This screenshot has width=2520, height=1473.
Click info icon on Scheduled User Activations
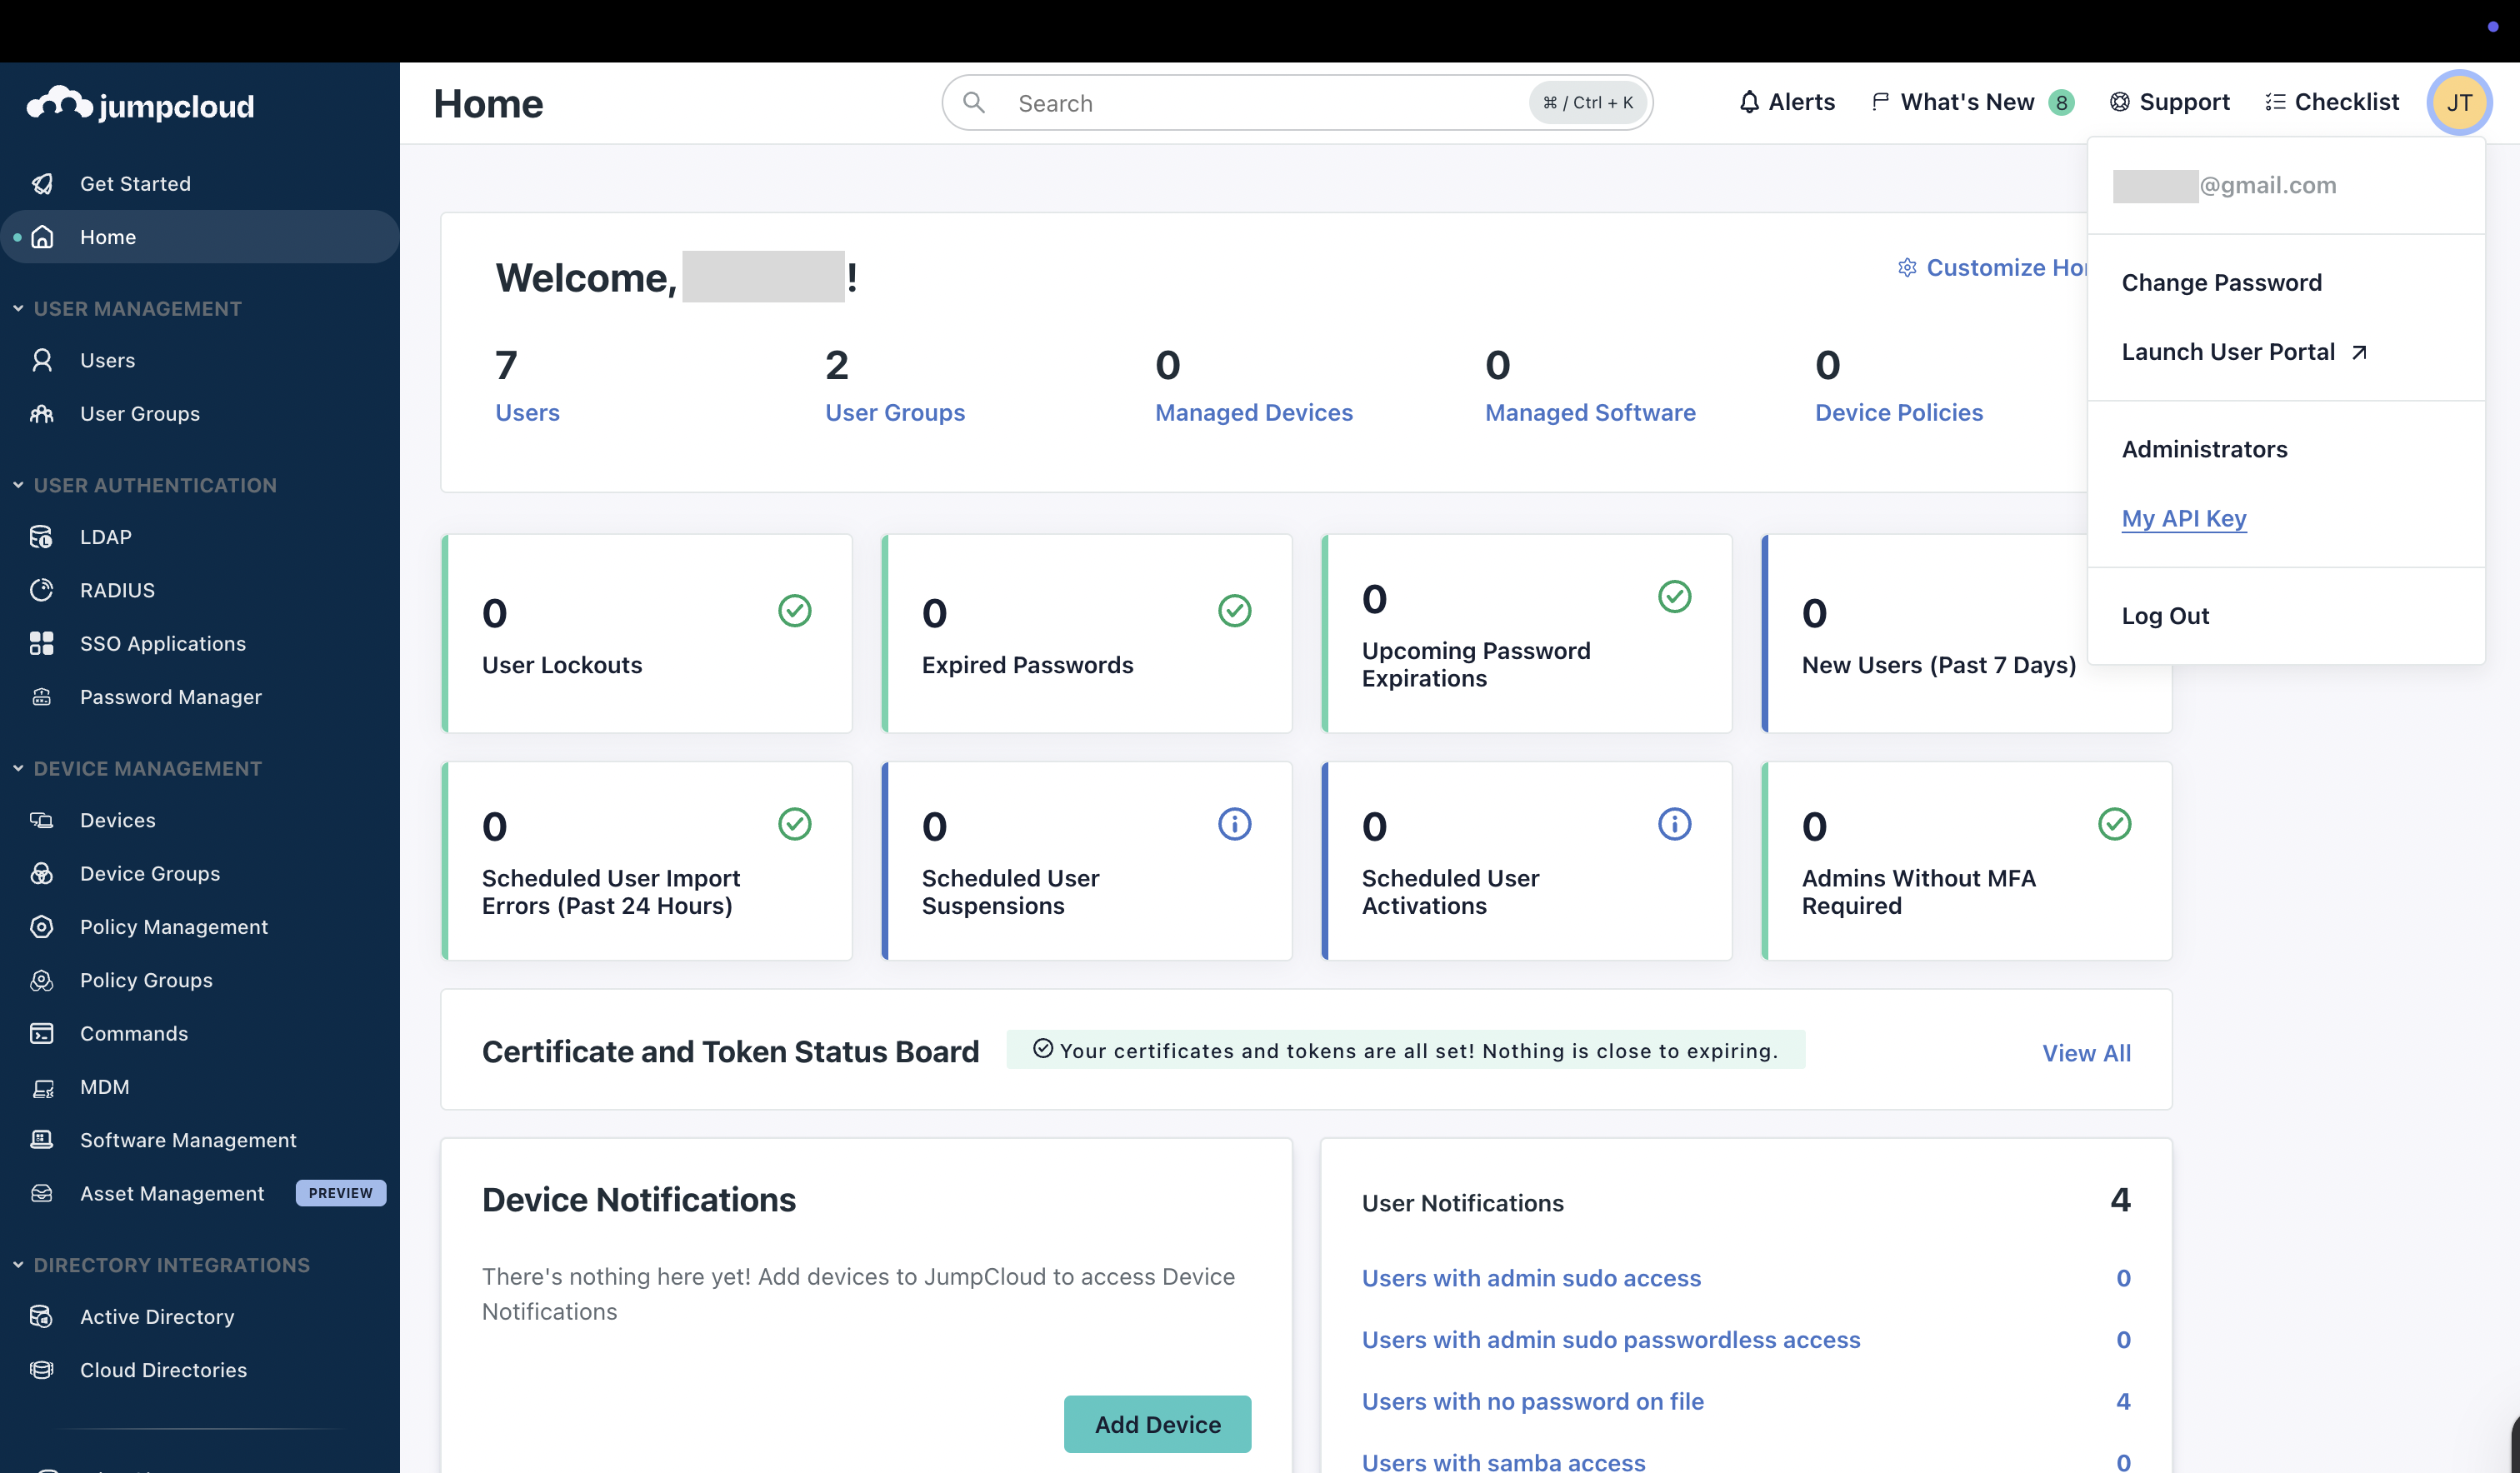pos(1674,824)
